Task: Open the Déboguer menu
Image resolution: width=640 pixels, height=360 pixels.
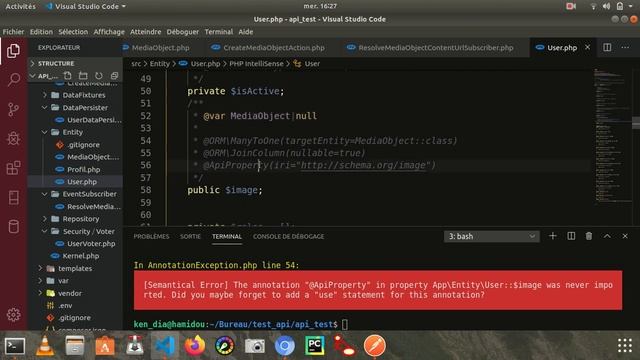Action: (182, 31)
